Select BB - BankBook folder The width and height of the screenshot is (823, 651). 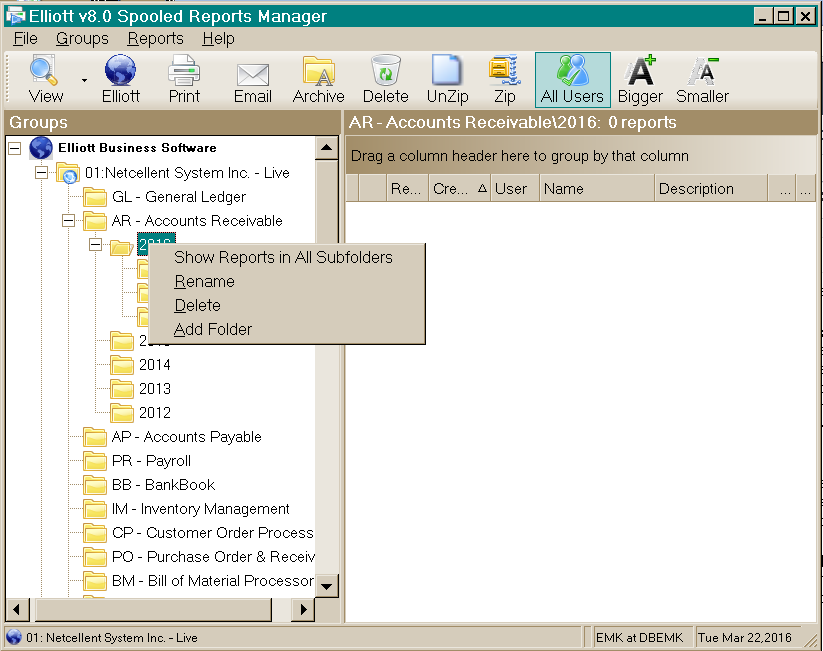[163, 485]
